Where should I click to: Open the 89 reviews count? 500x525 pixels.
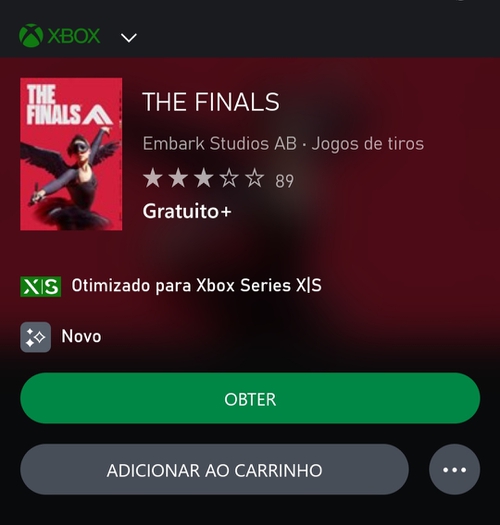pyautogui.click(x=284, y=181)
